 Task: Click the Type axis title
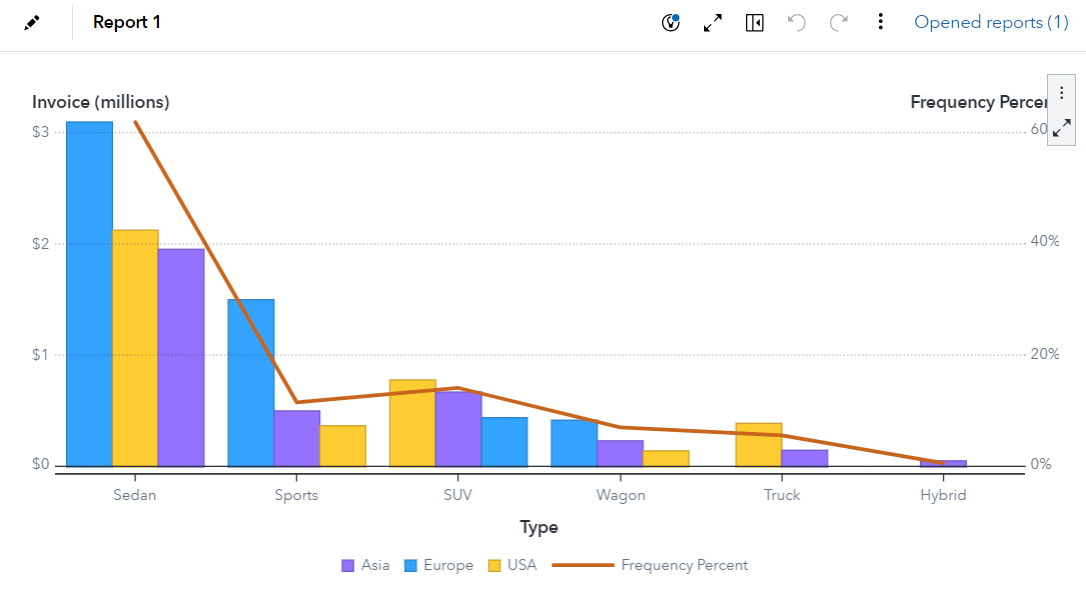[539, 527]
